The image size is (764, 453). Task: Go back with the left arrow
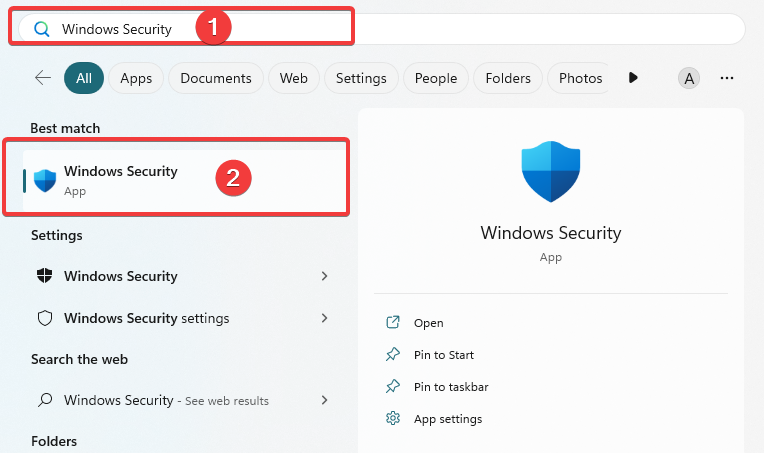pos(43,78)
